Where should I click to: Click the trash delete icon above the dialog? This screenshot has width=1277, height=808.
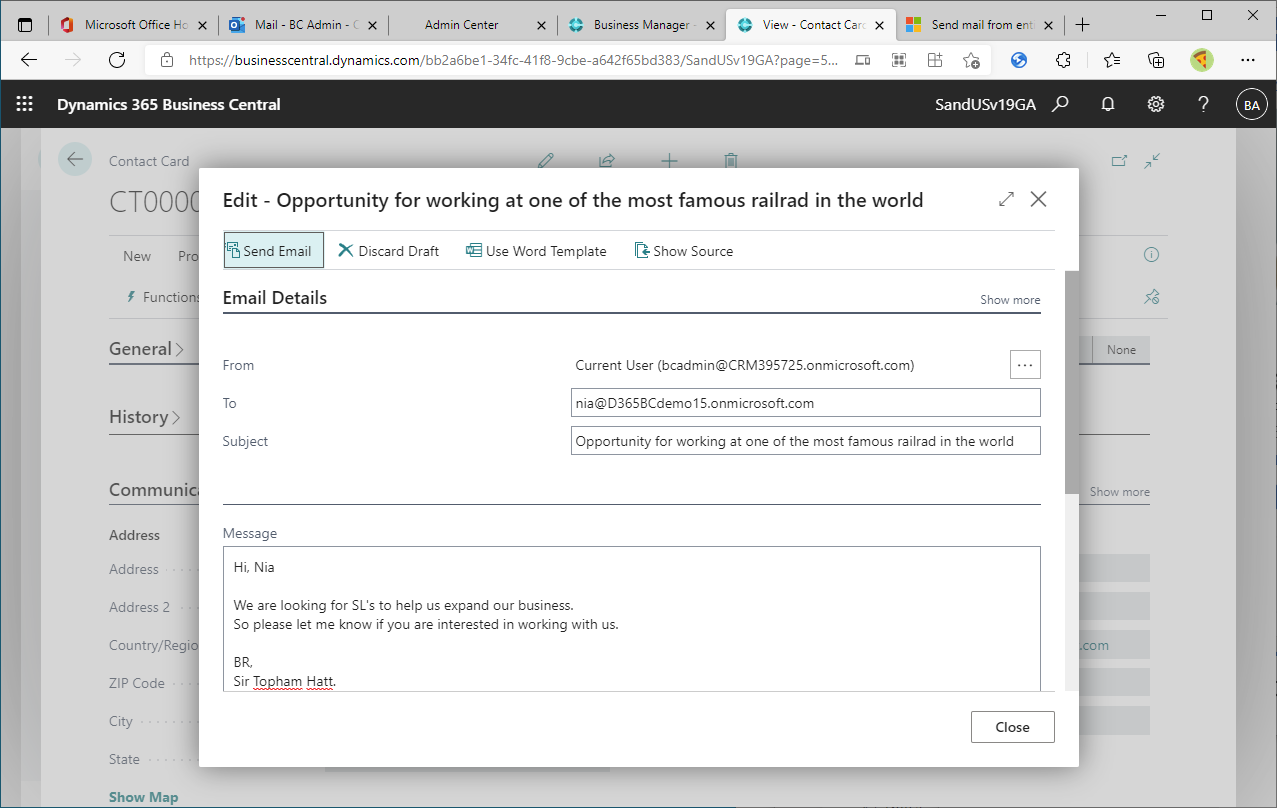tap(730, 160)
